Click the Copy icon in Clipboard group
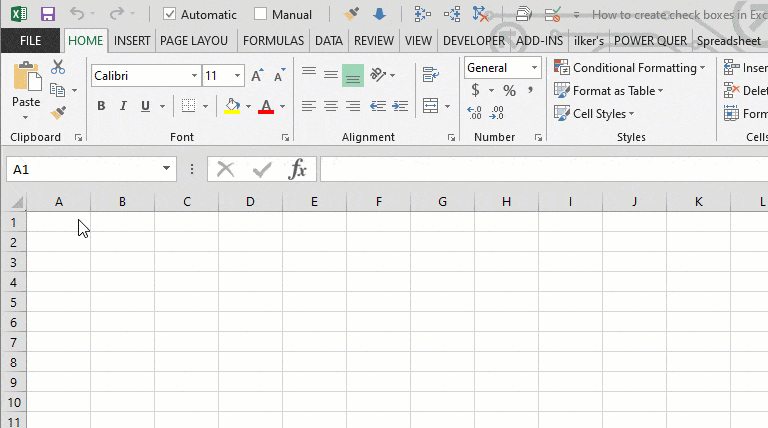This screenshot has height=428, width=768. (57, 90)
